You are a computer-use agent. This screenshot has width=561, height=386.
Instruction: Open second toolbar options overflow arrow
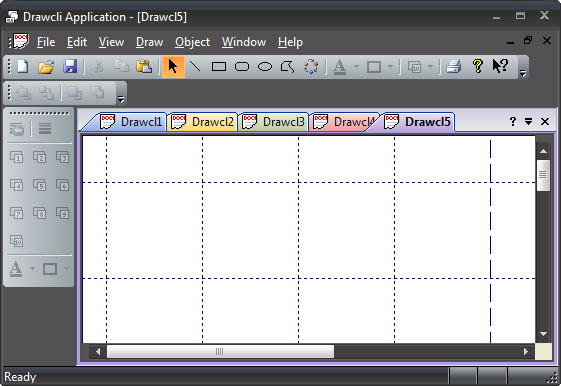(121, 99)
